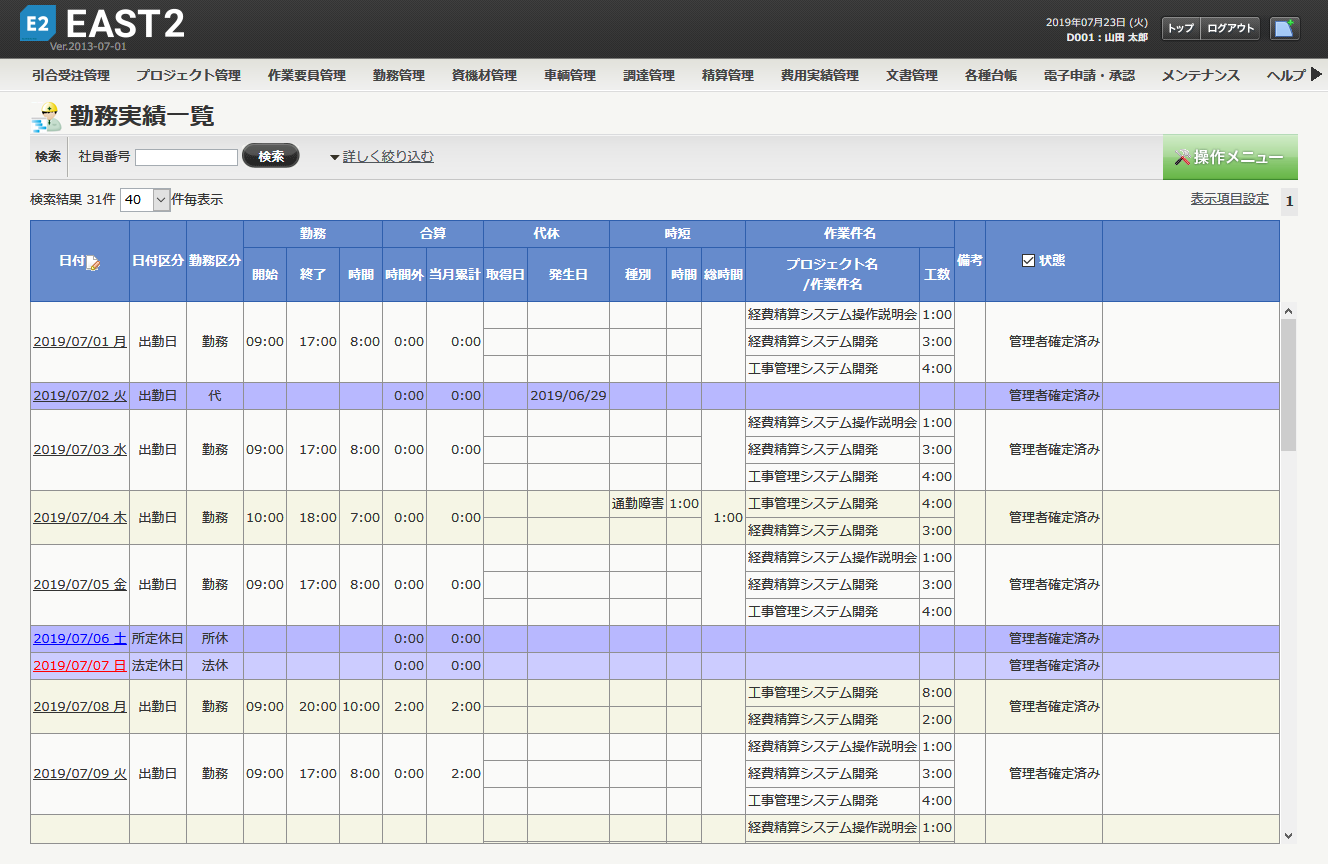Open the 各種台帳 menu
Image resolution: width=1328 pixels, height=864 pixels.
(990, 75)
